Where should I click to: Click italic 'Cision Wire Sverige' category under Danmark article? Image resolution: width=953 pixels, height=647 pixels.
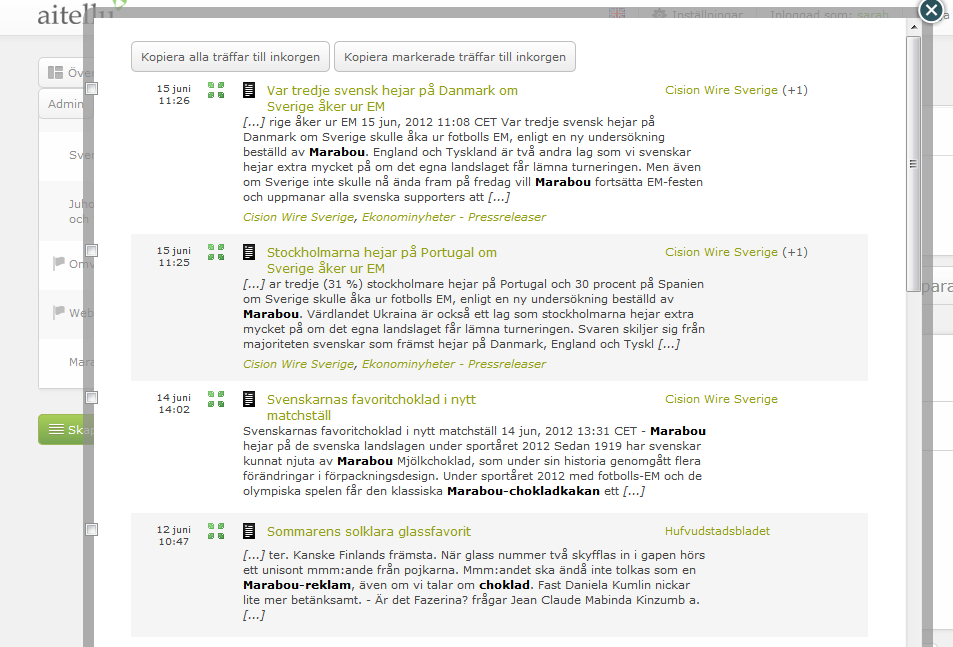pyautogui.click(x=298, y=217)
